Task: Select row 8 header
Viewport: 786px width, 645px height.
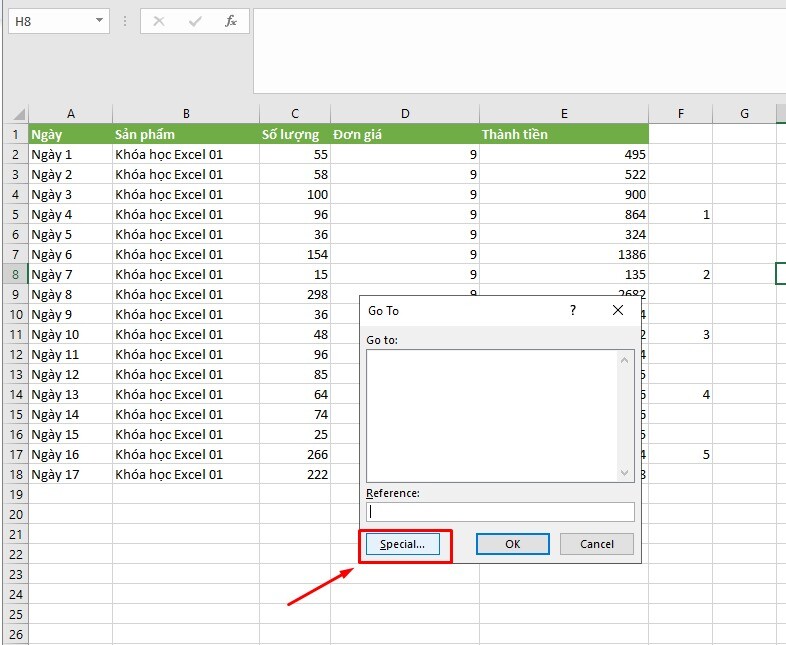Action: point(16,274)
